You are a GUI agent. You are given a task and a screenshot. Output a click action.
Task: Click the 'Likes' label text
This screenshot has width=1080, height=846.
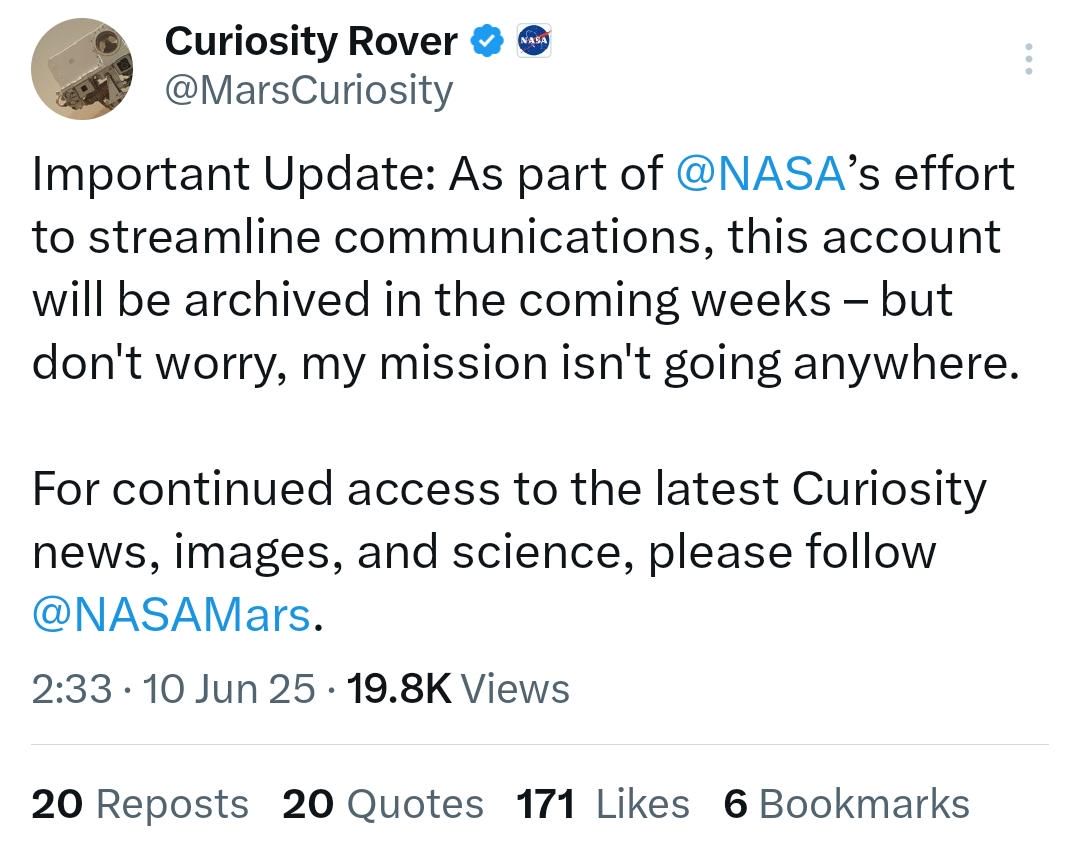(643, 803)
